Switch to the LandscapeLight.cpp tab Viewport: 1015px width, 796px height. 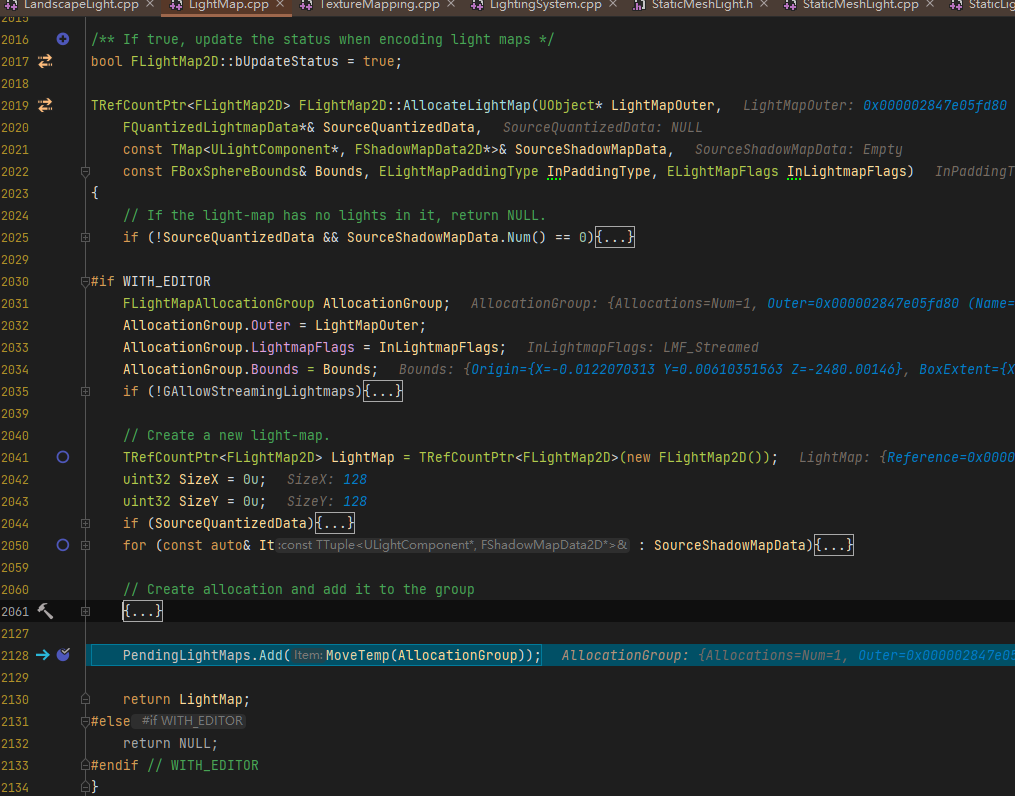(81, 5)
